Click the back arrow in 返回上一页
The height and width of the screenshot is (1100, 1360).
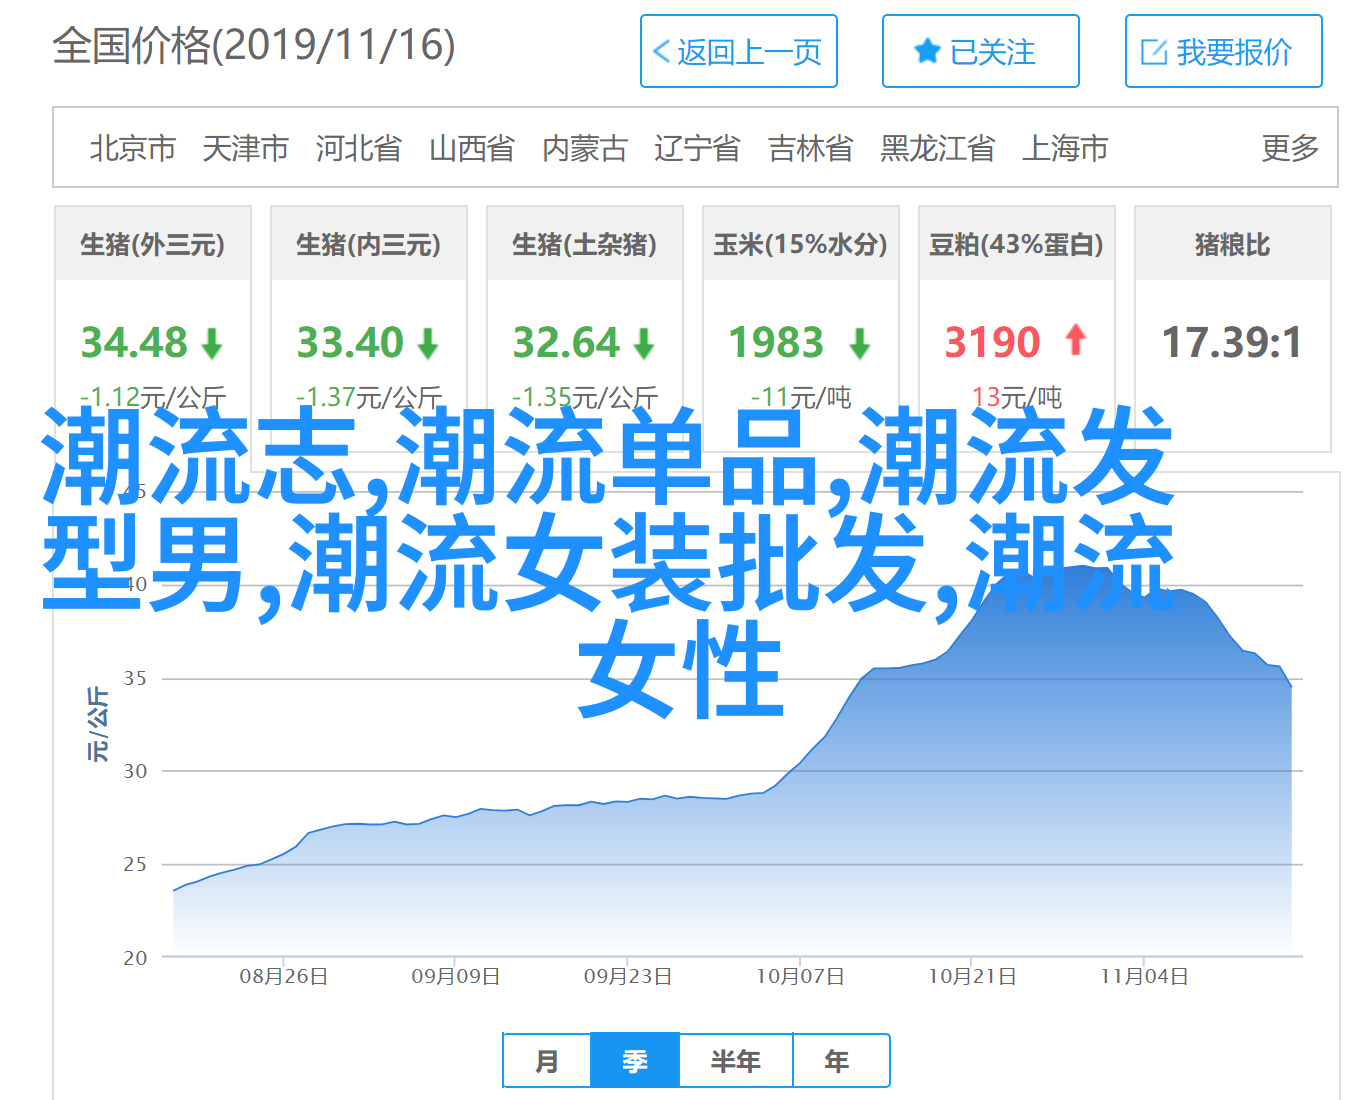point(661,52)
